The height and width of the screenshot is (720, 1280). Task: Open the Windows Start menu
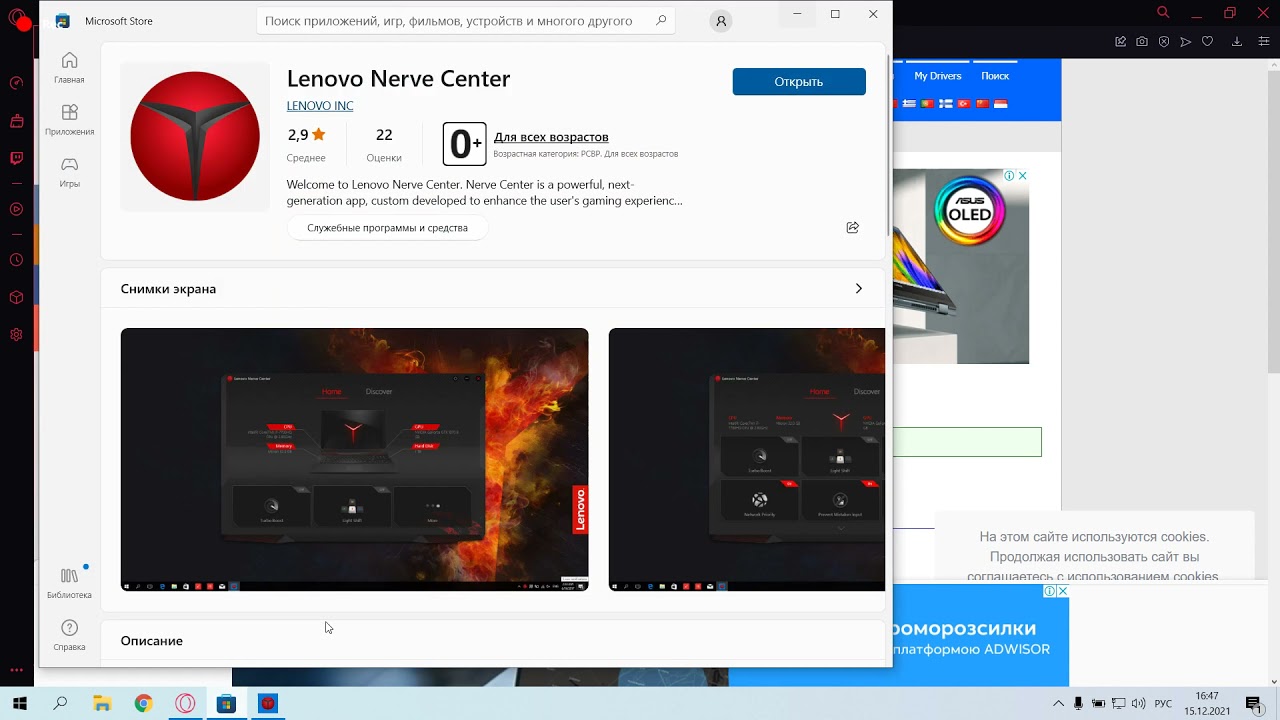point(19,704)
